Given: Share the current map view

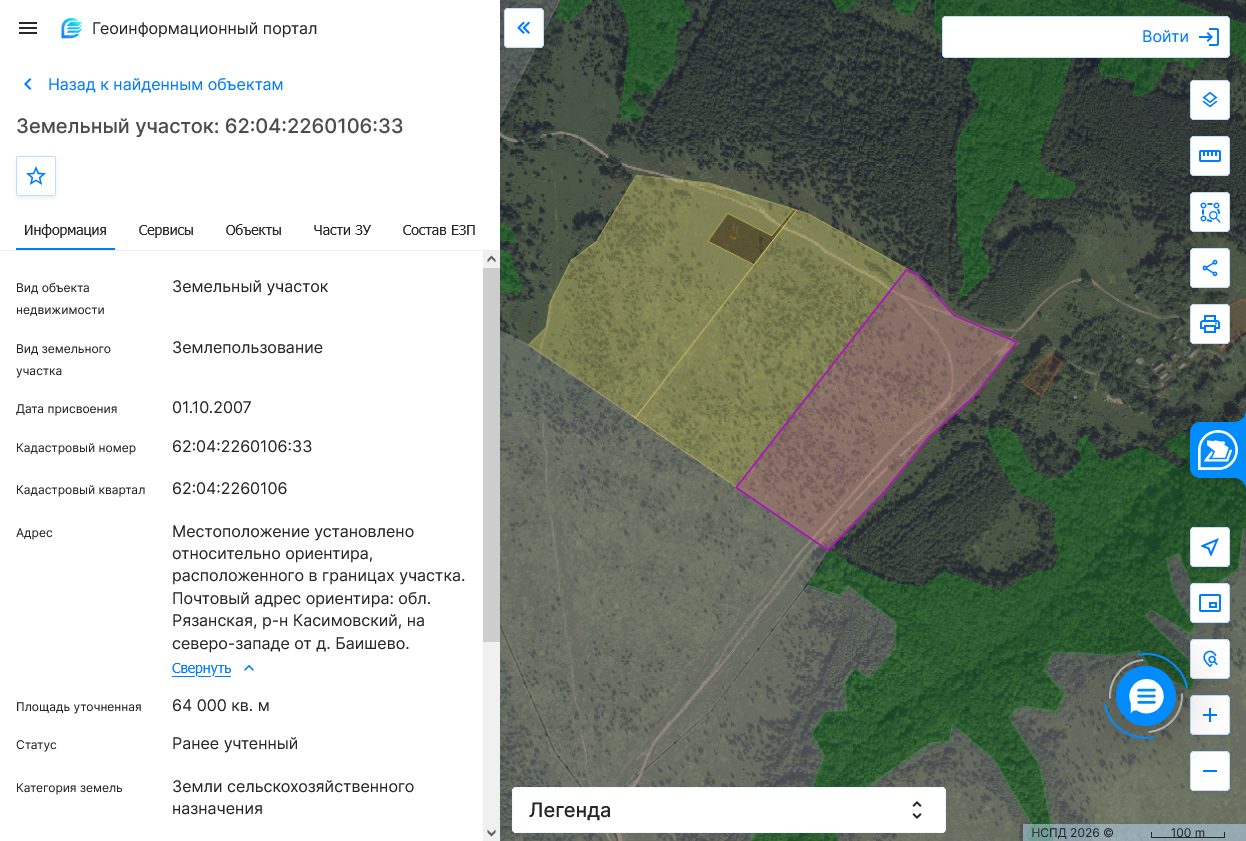Looking at the screenshot, I should (1210, 268).
